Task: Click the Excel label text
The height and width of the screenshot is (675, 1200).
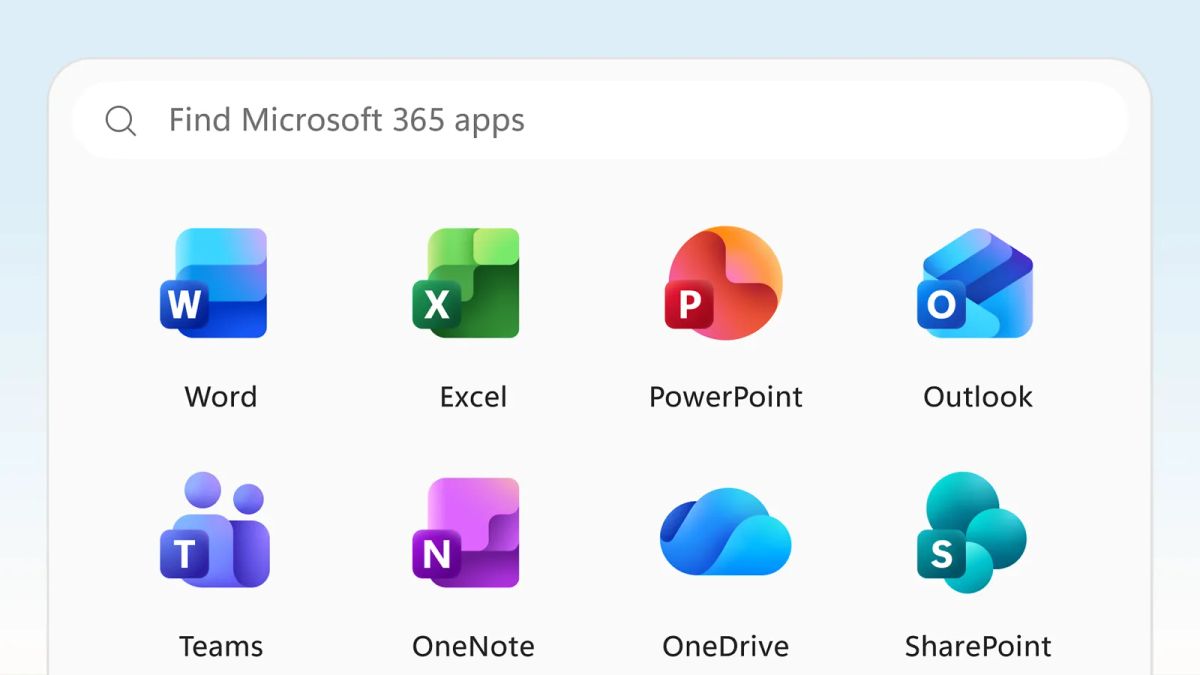Action: tap(473, 397)
